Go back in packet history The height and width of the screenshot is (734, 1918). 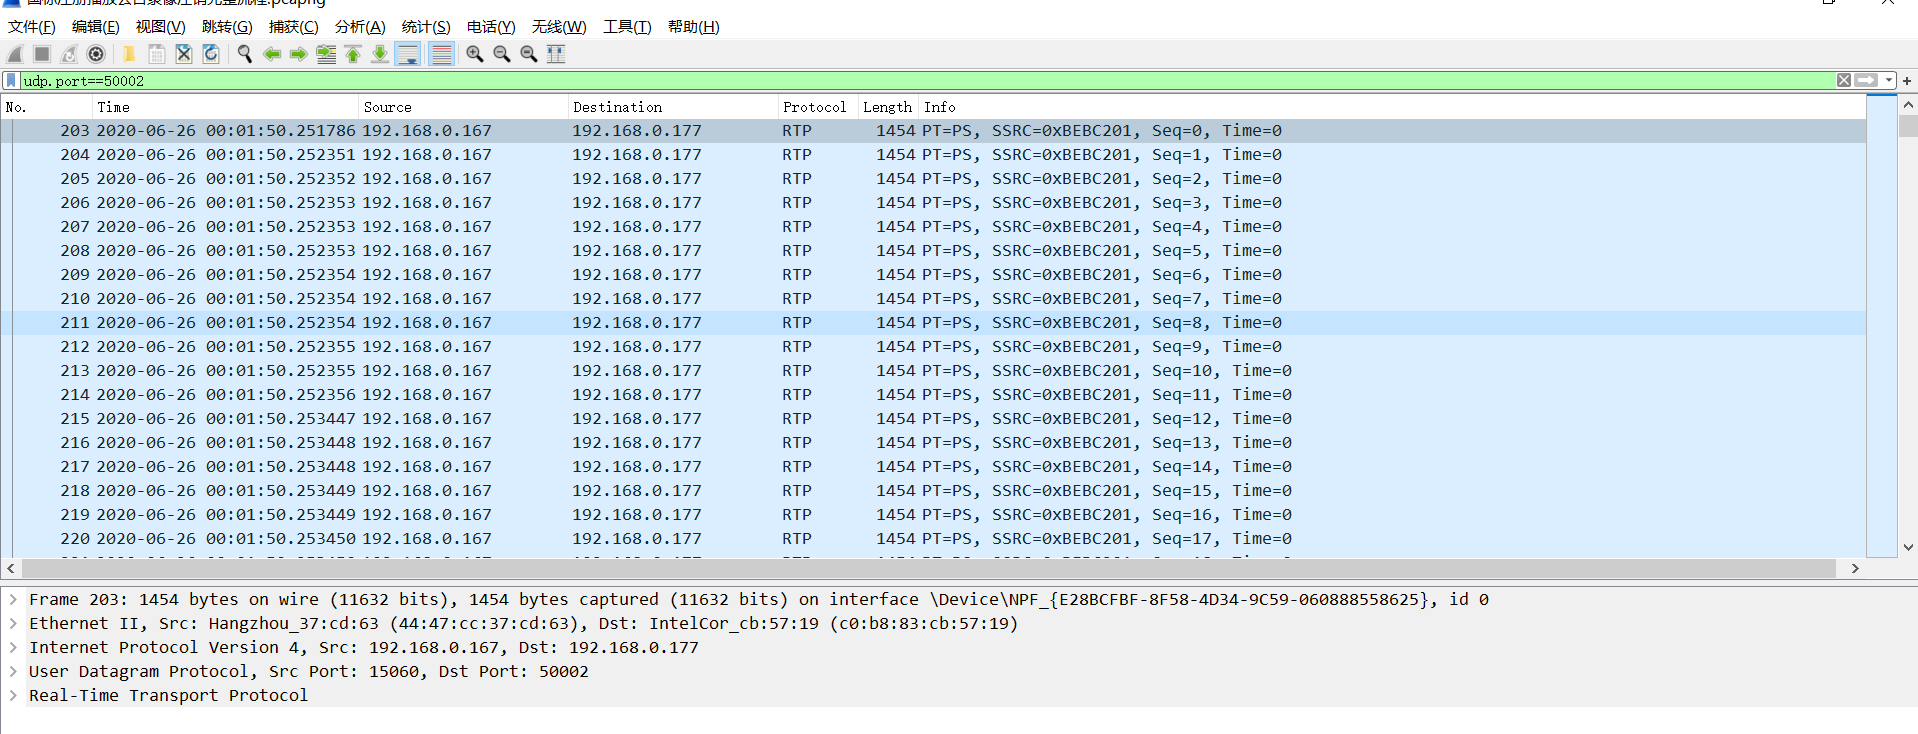tap(272, 54)
